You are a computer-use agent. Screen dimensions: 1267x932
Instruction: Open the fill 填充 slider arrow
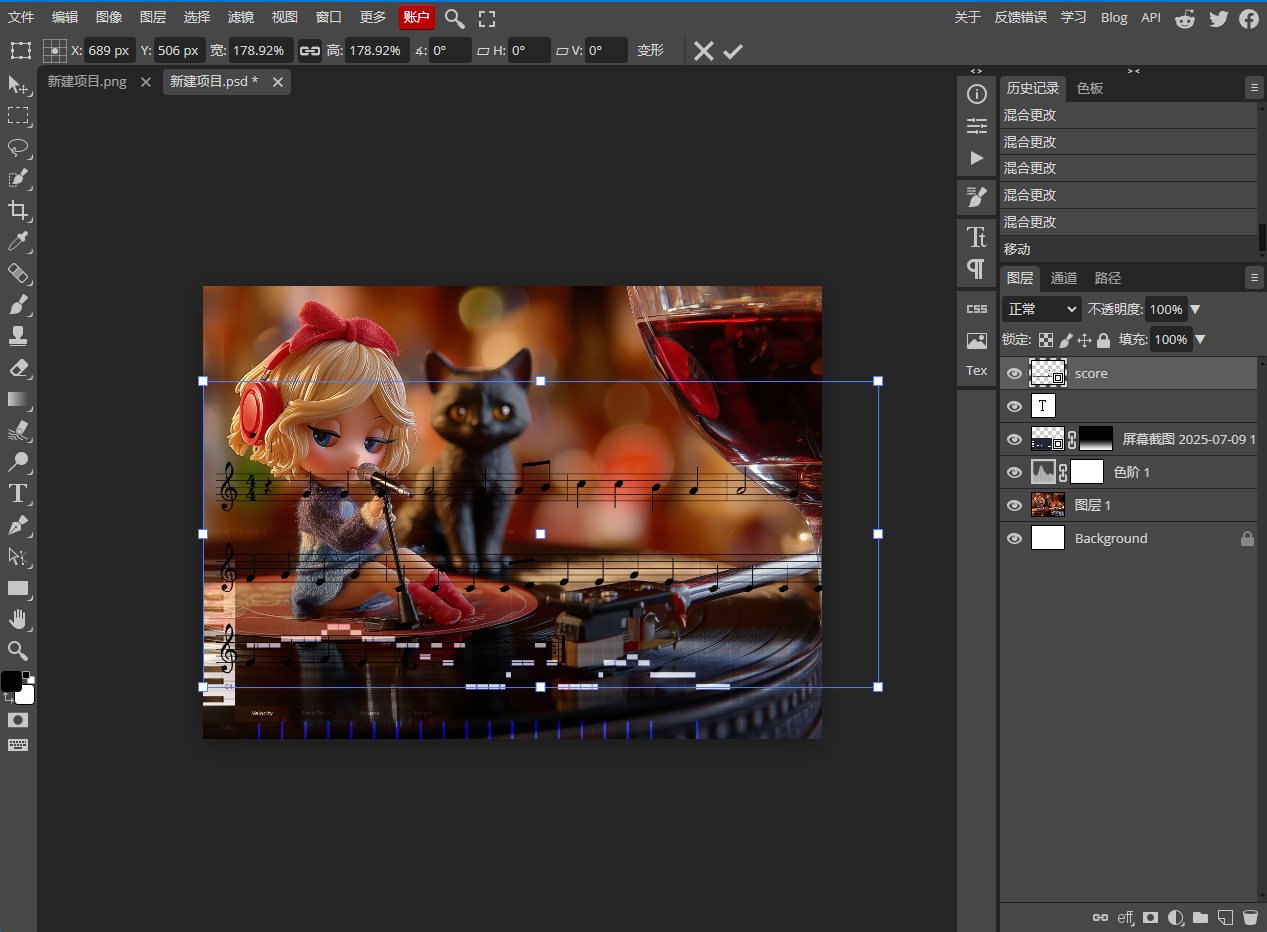[1200, 340]
